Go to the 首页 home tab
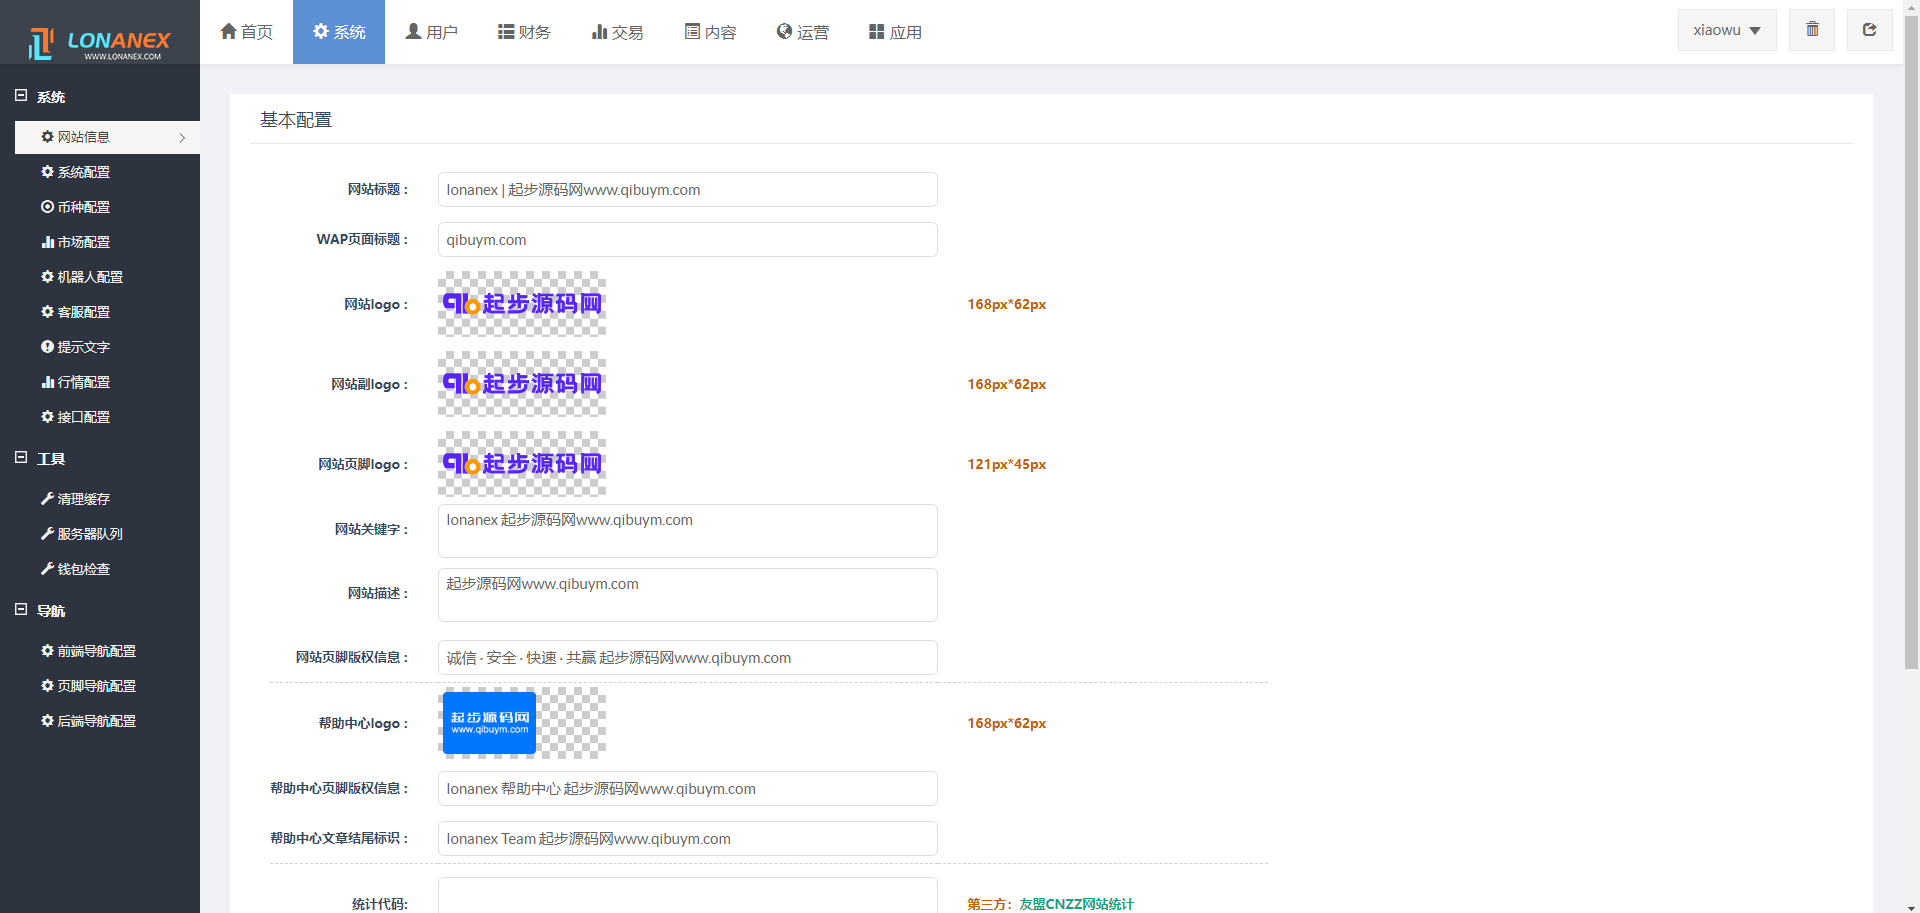 [x=246, y=32]
